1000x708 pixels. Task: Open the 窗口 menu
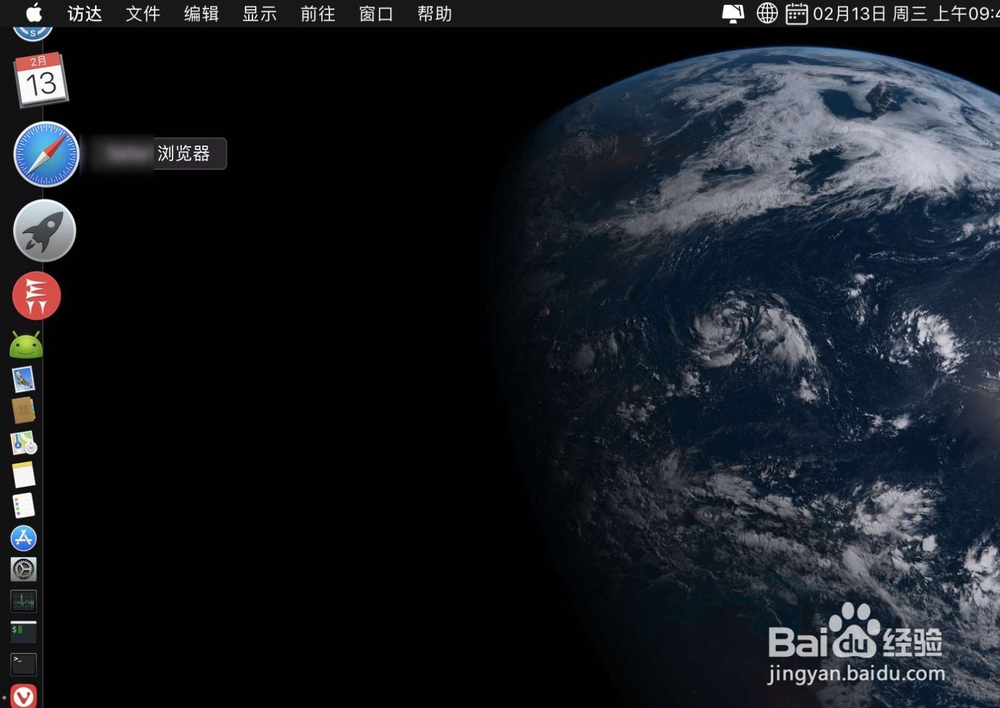tap(376, 13)
